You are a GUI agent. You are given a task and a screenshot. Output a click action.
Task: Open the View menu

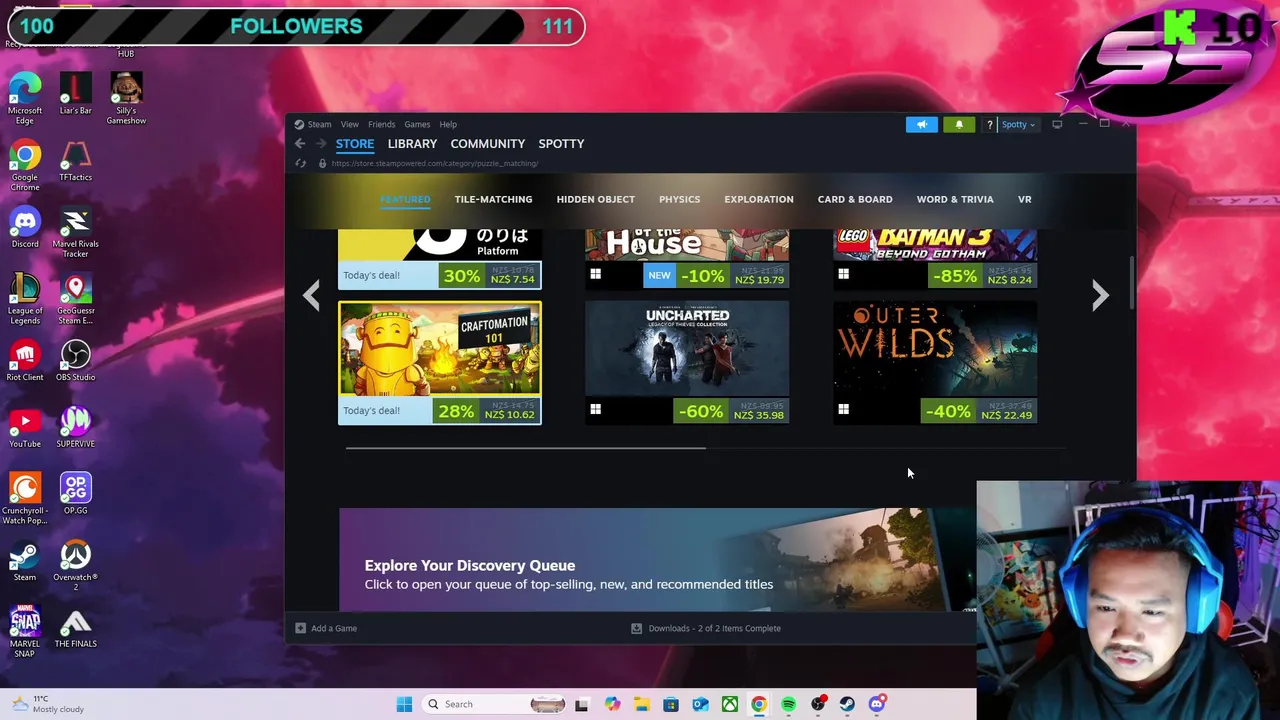coord(349,125)
